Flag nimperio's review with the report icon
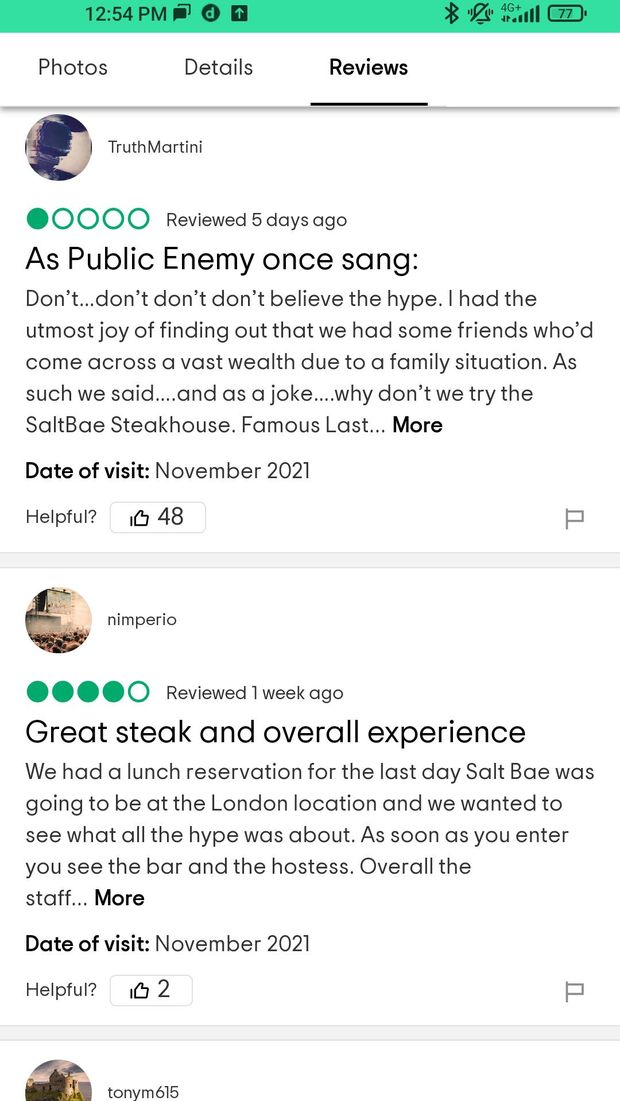This screenshot has width=620, height=1101. pos(574,991)
